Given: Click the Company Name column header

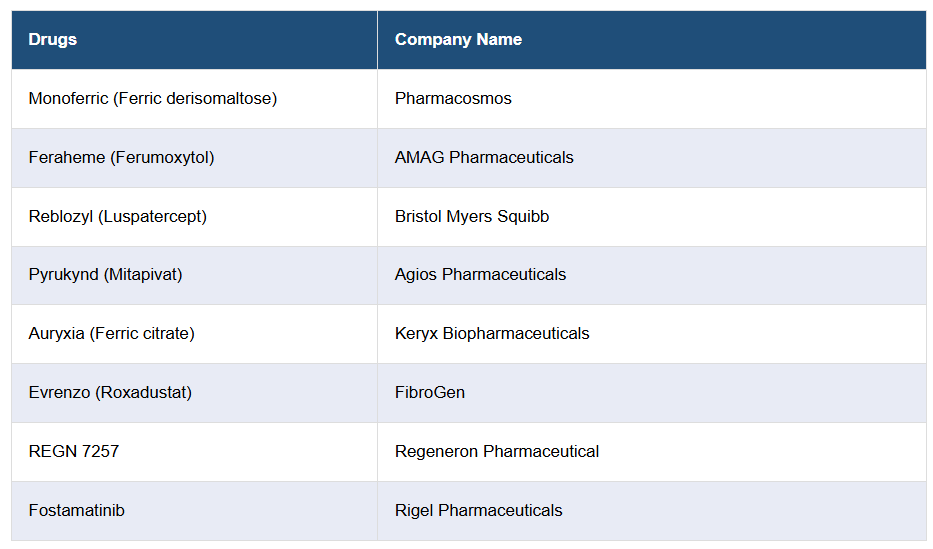Looking at the screenshot, I should point(458,40).
